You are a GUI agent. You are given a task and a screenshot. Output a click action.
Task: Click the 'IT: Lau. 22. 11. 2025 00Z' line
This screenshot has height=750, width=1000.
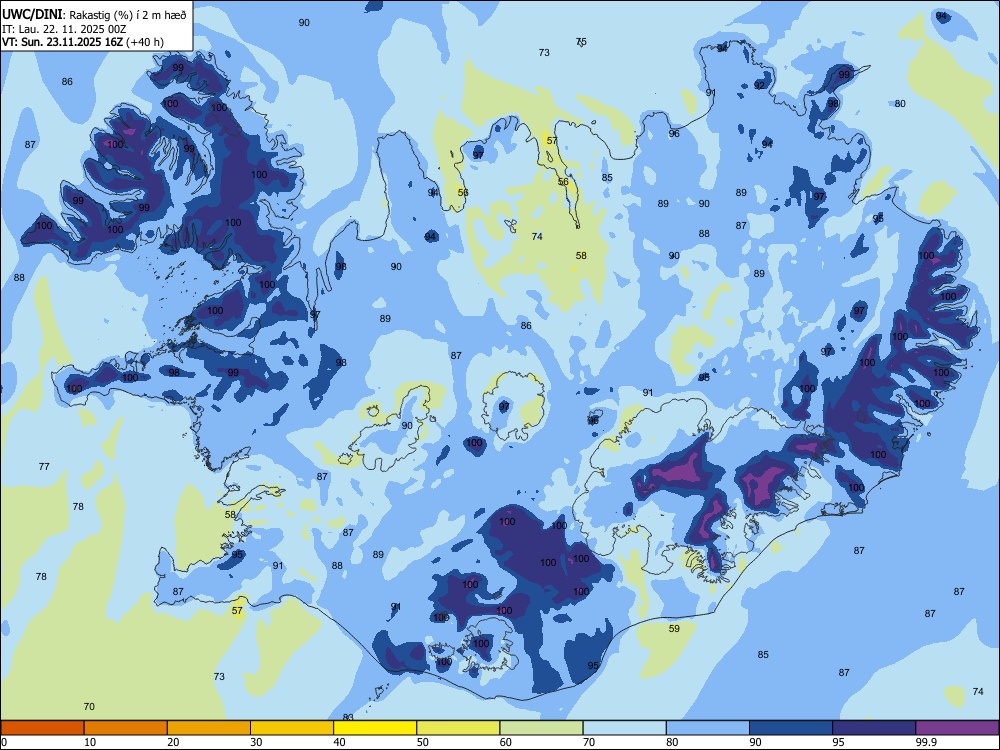pyautogui.click(x=64, y=29)
